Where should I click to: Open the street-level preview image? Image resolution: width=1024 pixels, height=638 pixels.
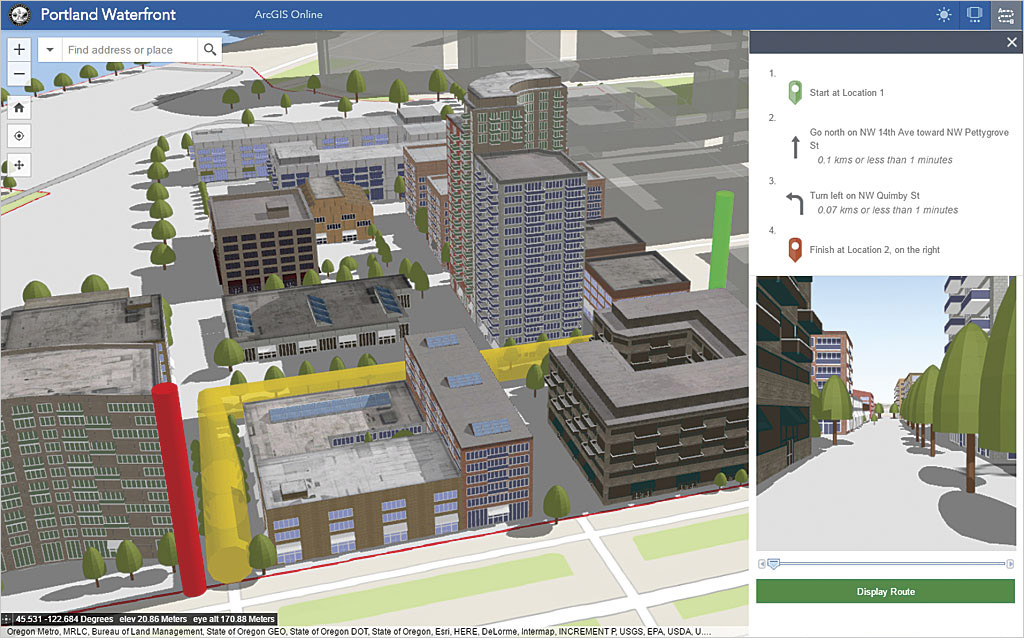886,413
